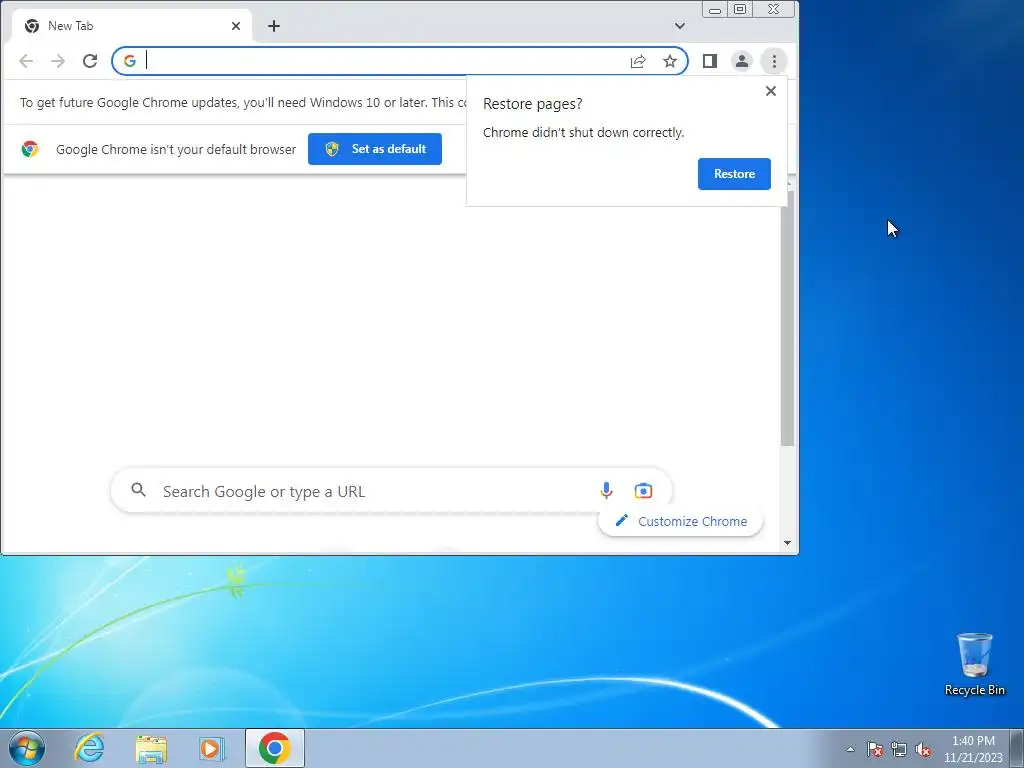Dismiss the Restore pages popup

tap(771, 91)
